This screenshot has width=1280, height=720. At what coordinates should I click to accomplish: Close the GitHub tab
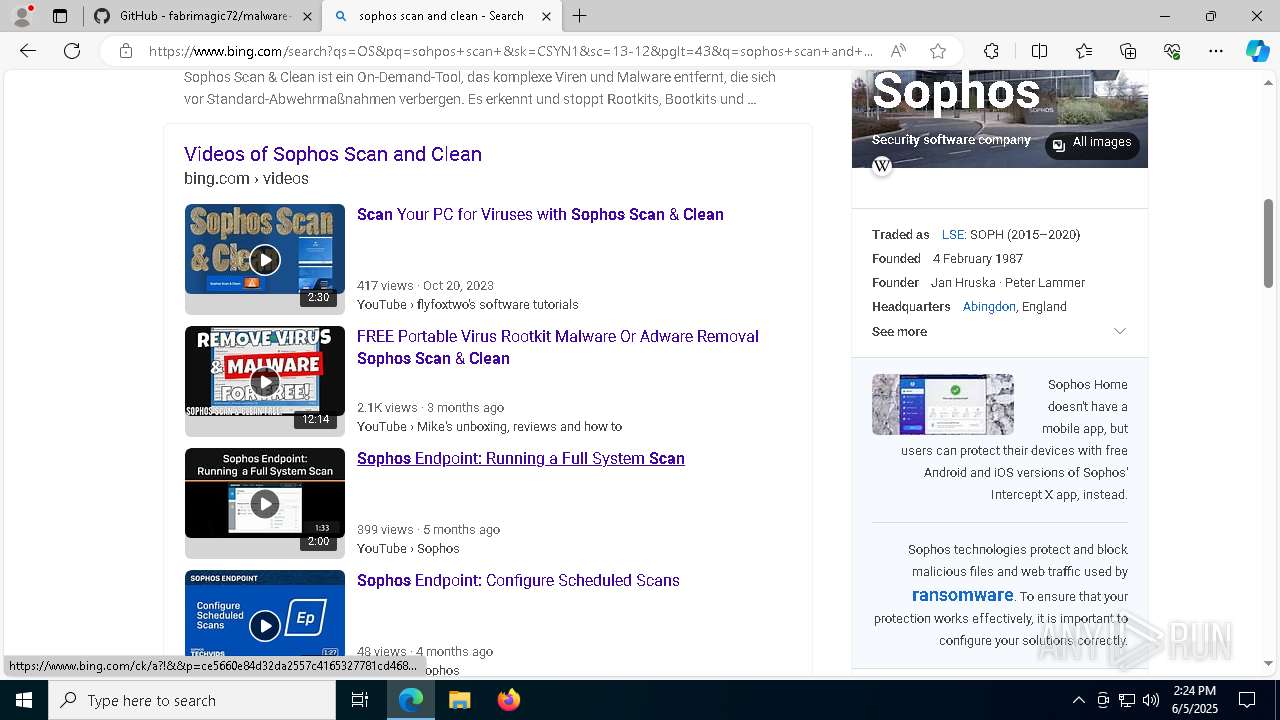pyautogui.click(x=307, y=16)
